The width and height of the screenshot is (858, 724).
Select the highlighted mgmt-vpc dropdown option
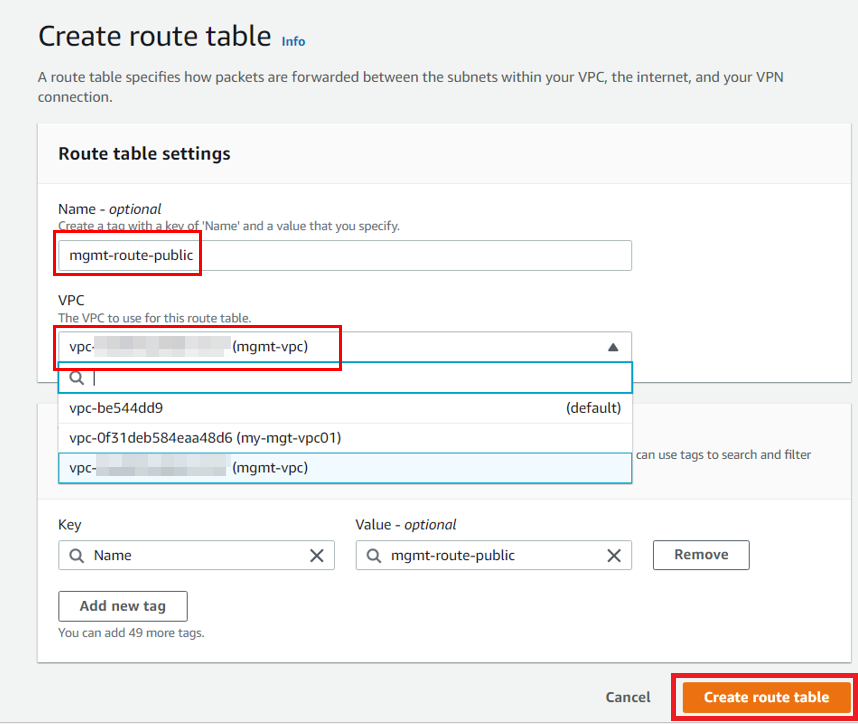(x=345, y=468)
